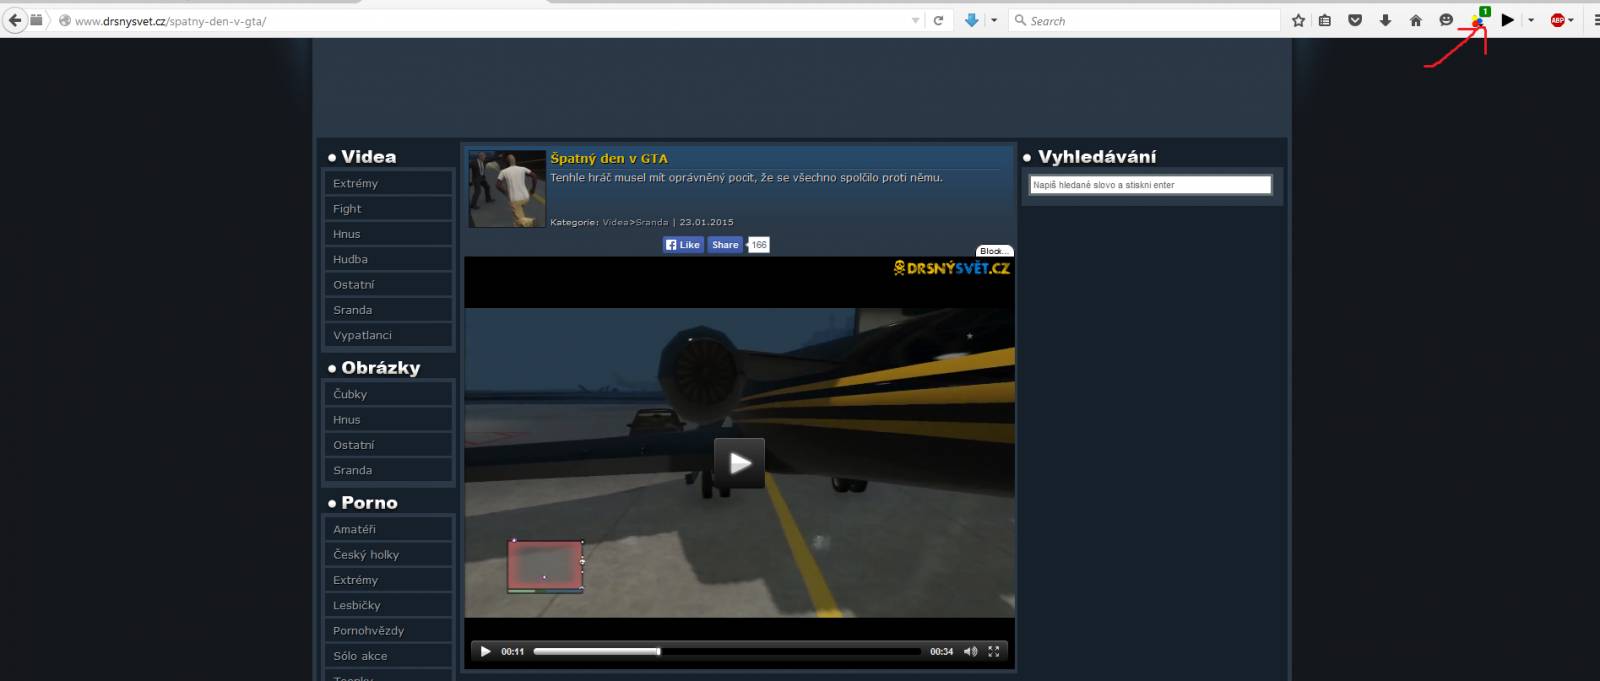Image resolution: width=1600 pixels, height=681 pixels.
Task: Open the tab groups icon beside back arrow
Action: [36, 20]
